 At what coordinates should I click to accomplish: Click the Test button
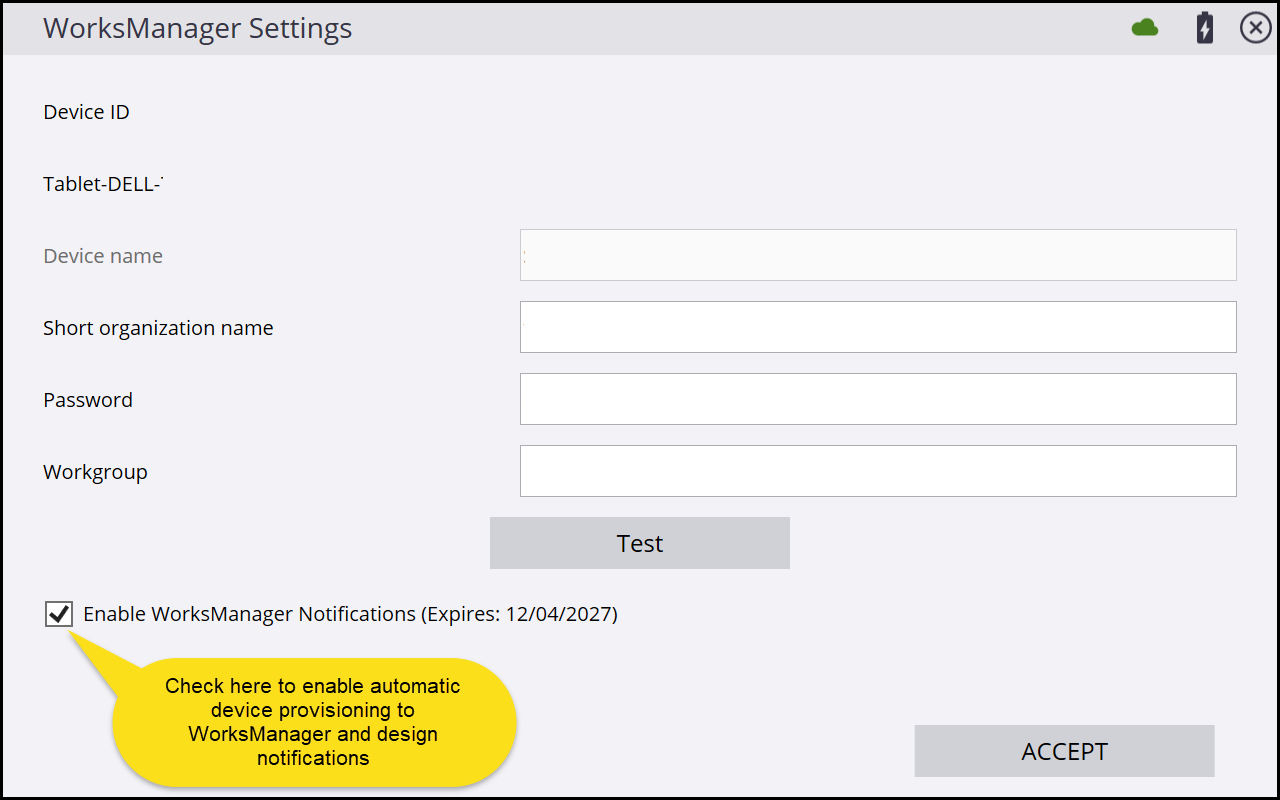(640, 543)
